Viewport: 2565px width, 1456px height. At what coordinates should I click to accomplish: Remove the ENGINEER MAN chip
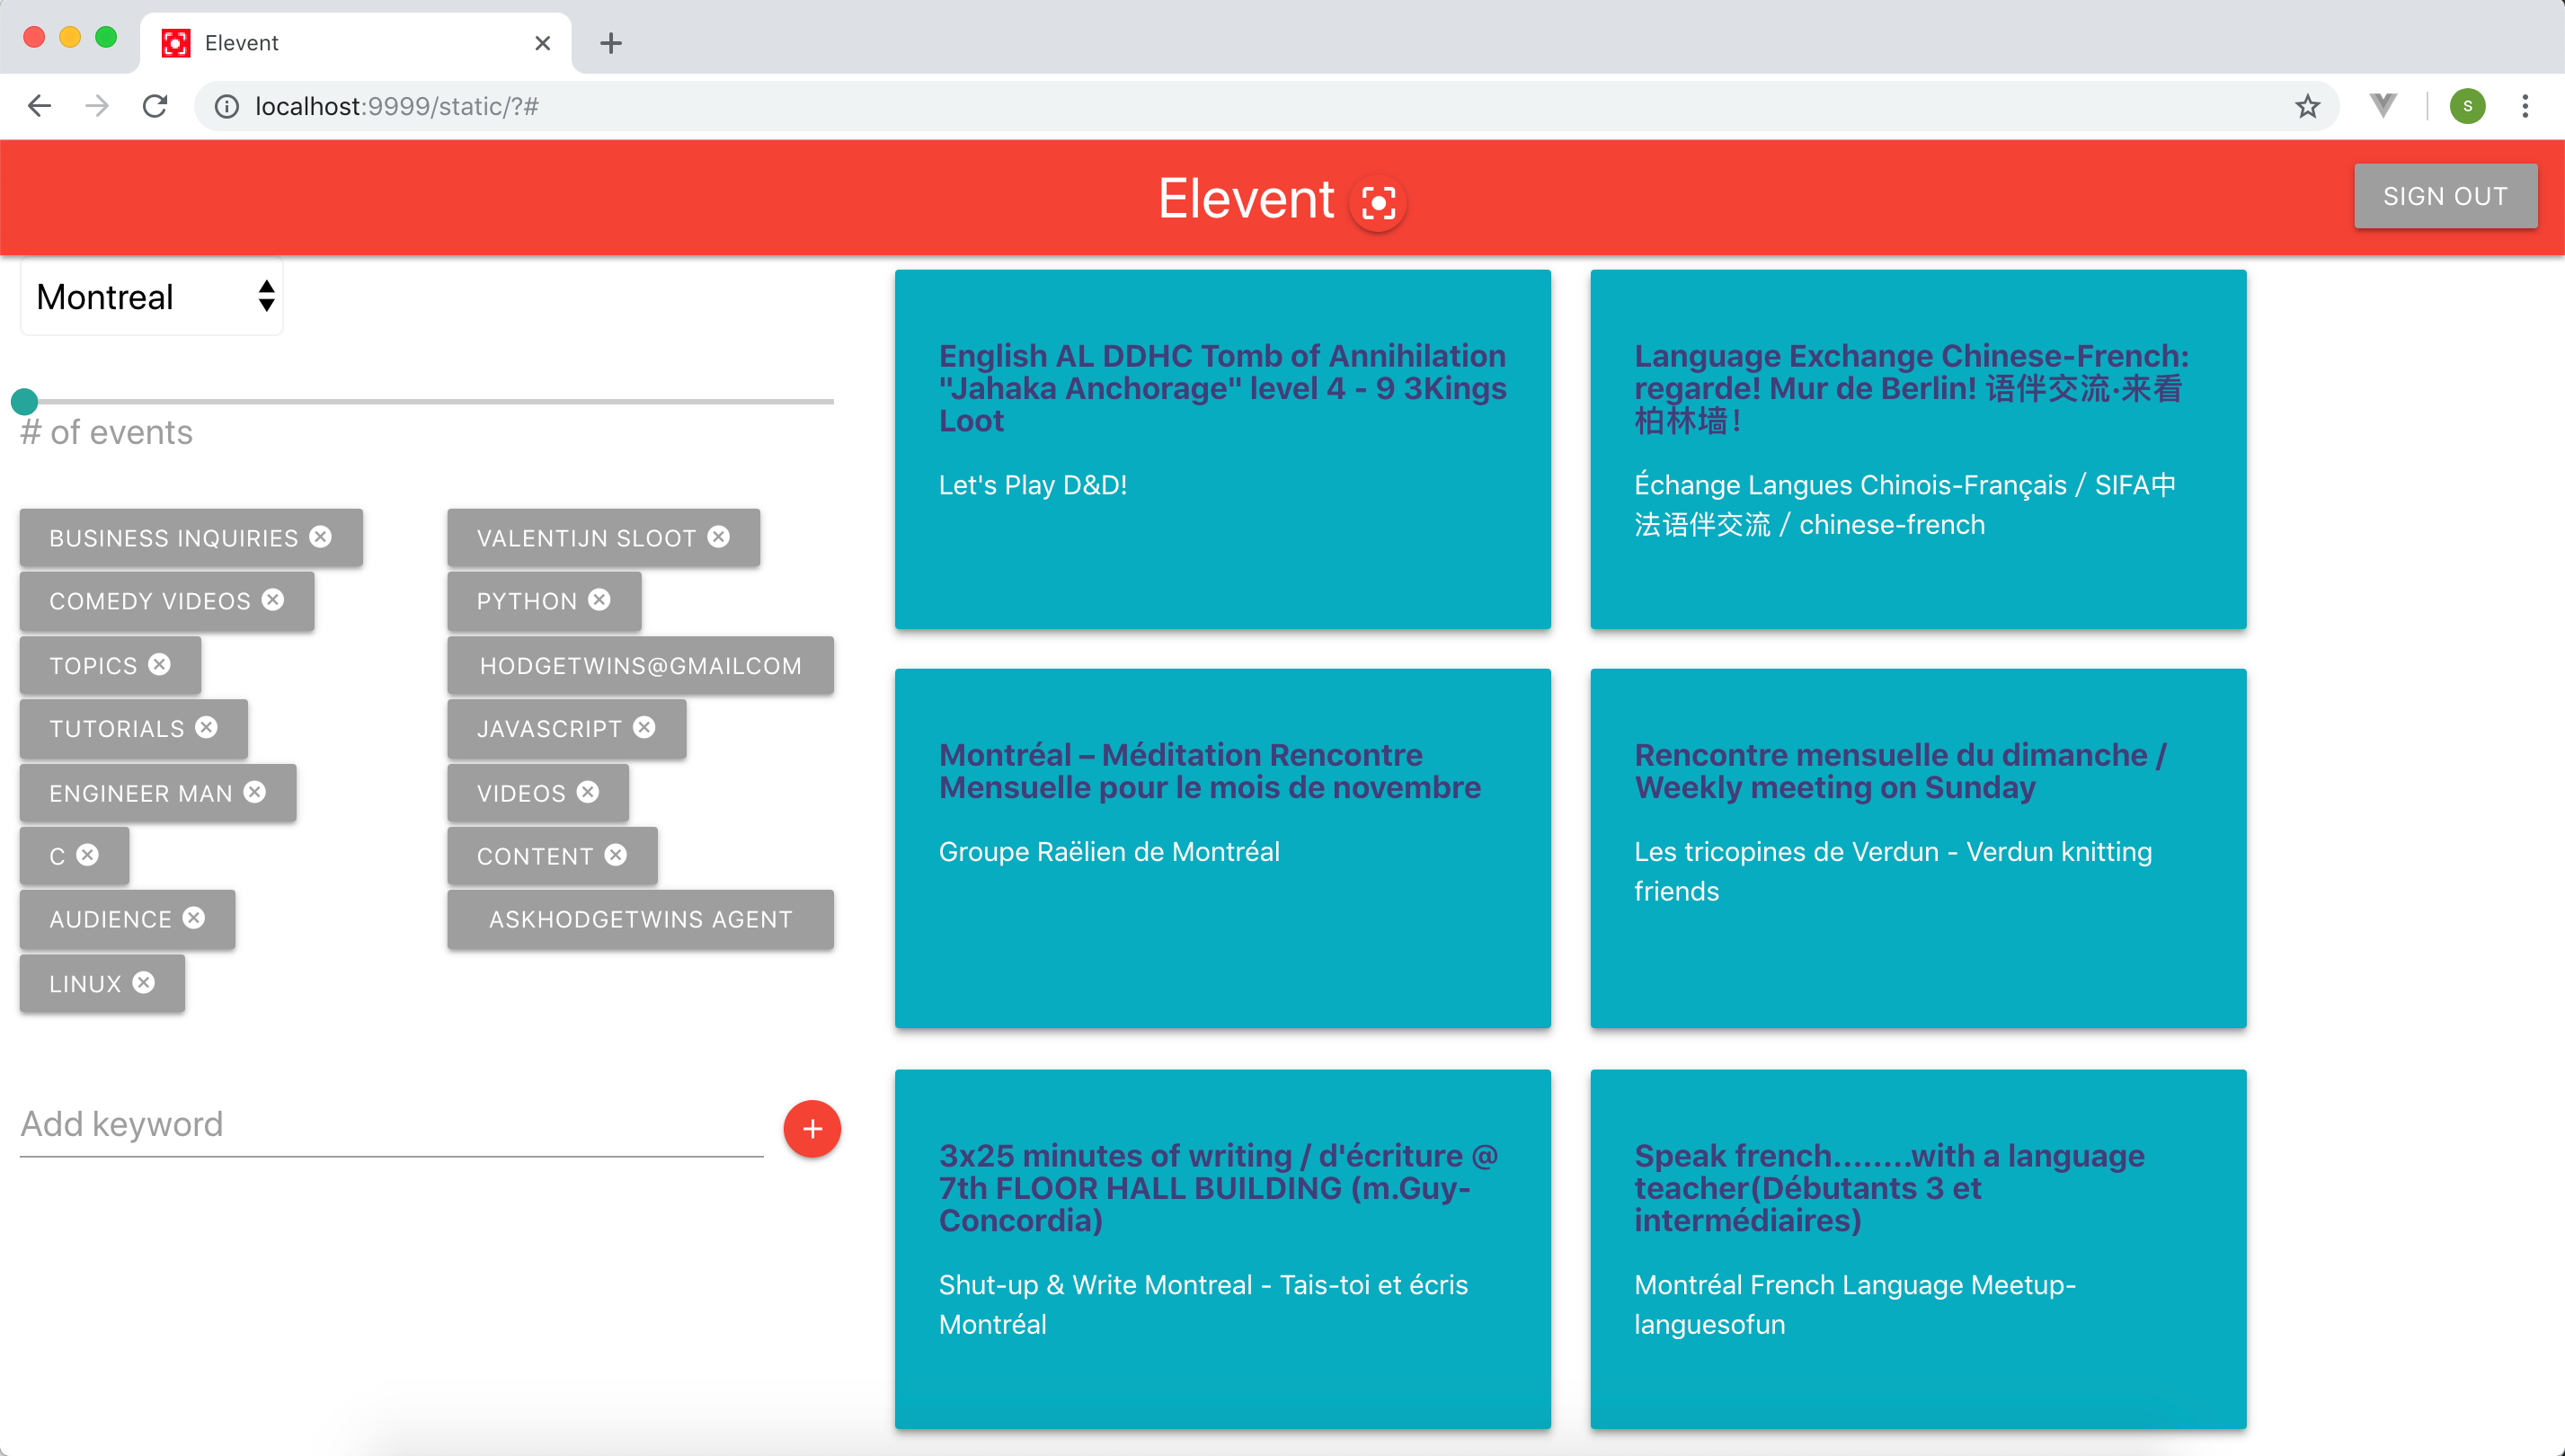click(255, 792)
